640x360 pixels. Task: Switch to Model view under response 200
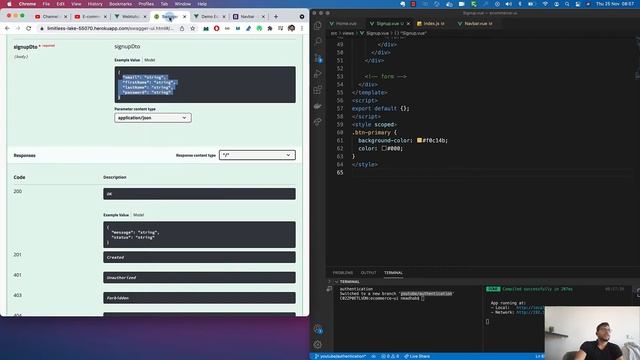pos(138,215)
